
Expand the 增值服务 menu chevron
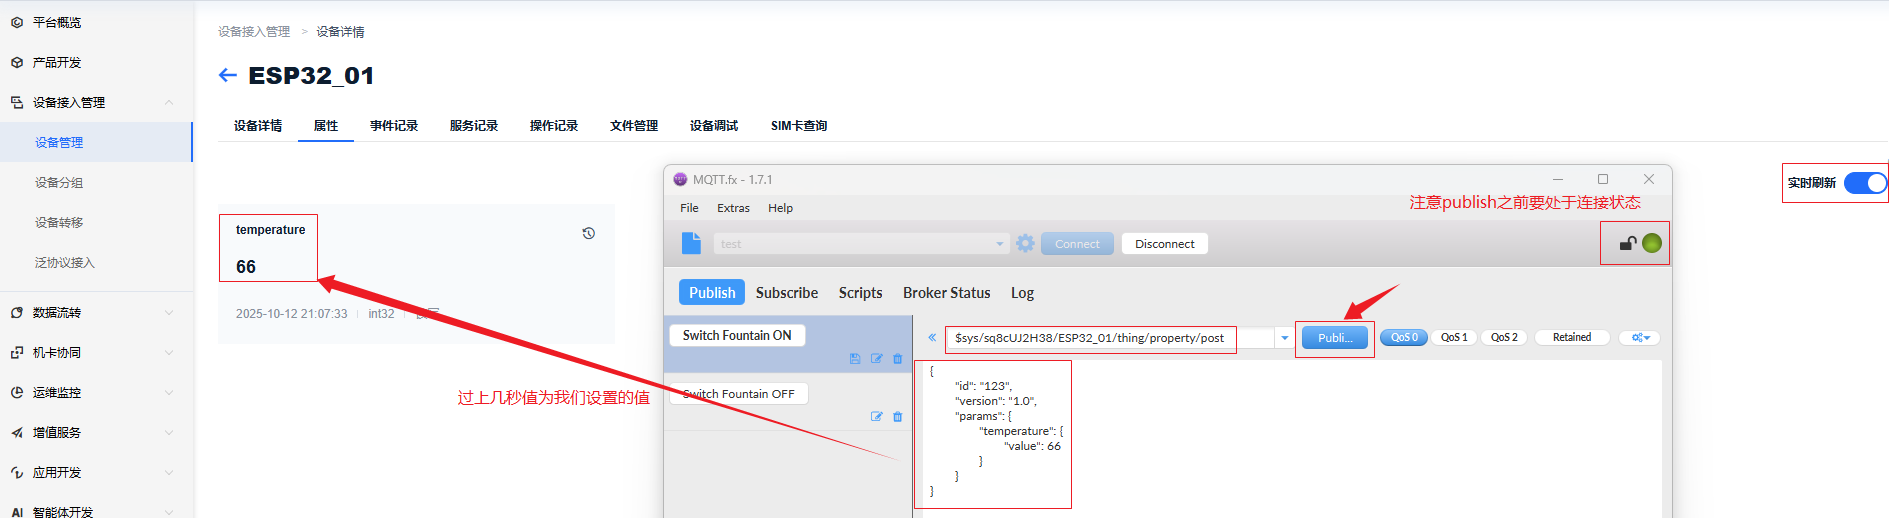pos(169,433)
